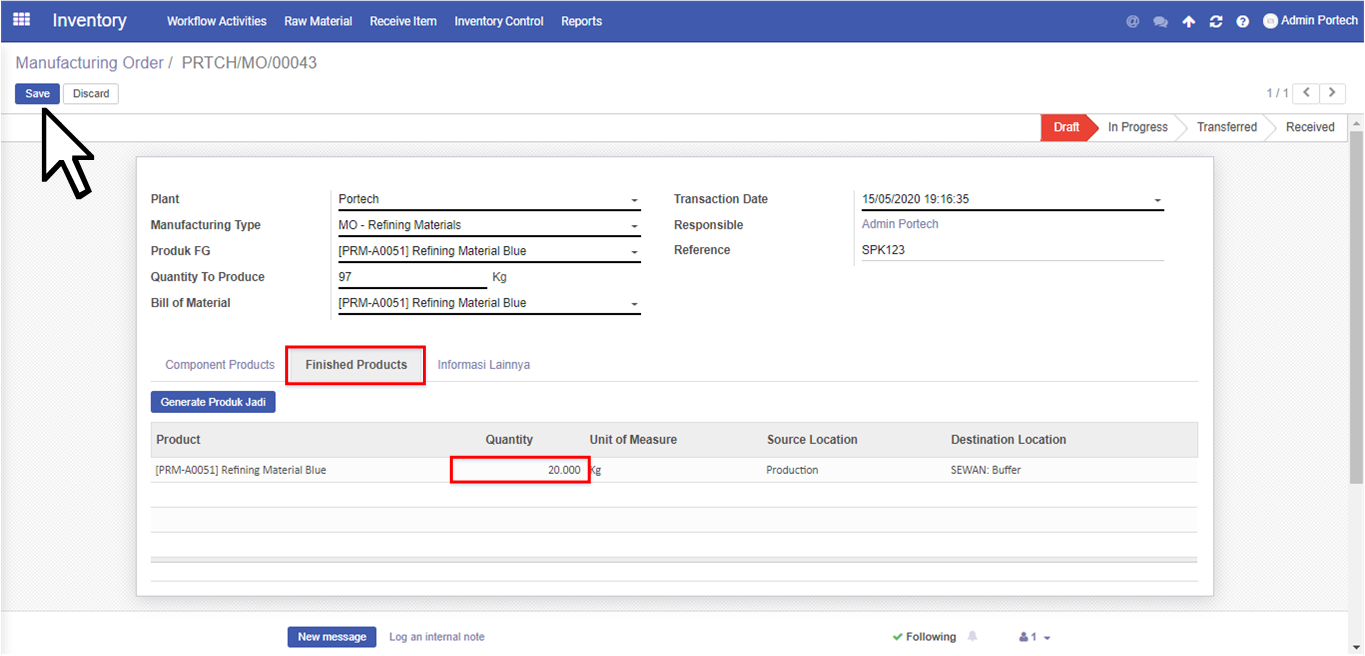Viewport: 1365px width, 656px height.
Task: Switch to the Component Products tab
Action: (220, 365)
